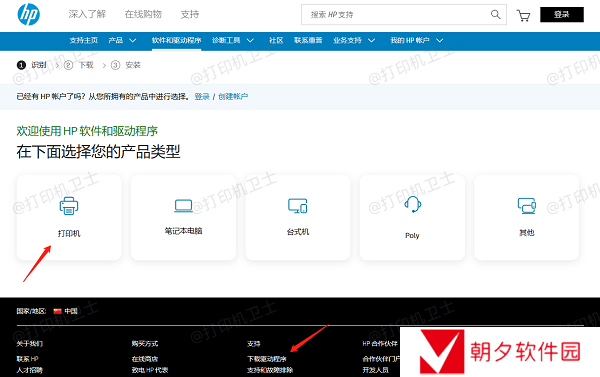This screenshot has height=377, width=600.
Task: Go to 支持主页 in the blue bar
Action: click(x=84, y=40)
